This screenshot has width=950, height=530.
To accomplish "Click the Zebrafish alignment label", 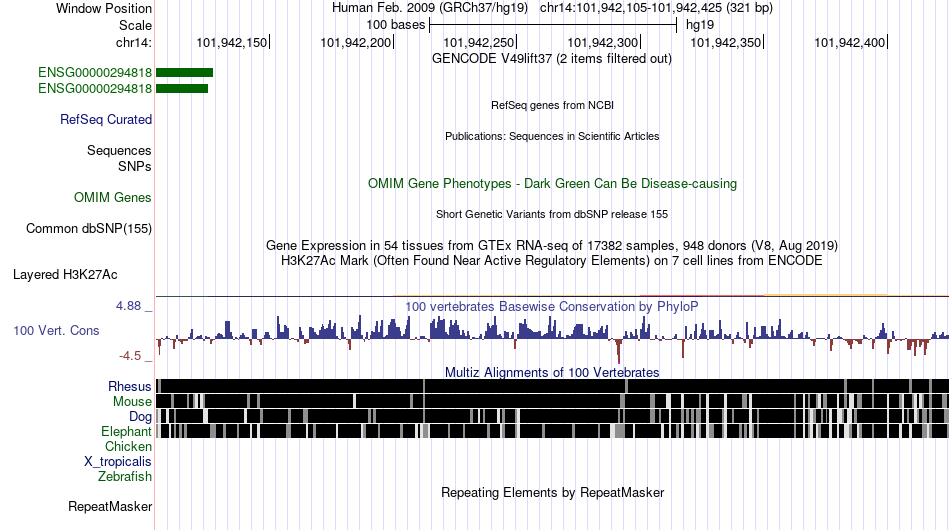I will [125, 477].
